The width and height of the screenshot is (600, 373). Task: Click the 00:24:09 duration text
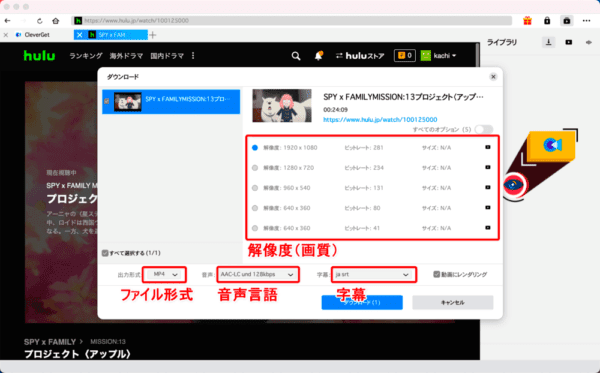point(335,109)
